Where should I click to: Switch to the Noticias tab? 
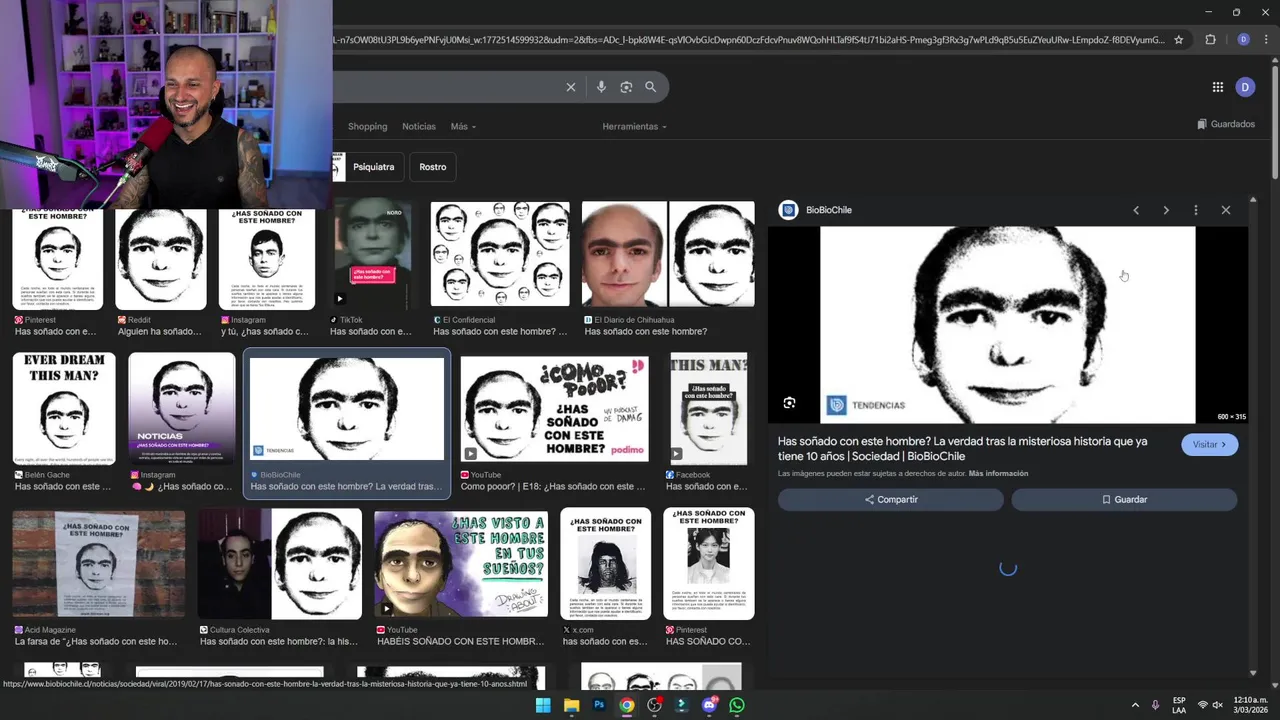click(x=419, y=127)
